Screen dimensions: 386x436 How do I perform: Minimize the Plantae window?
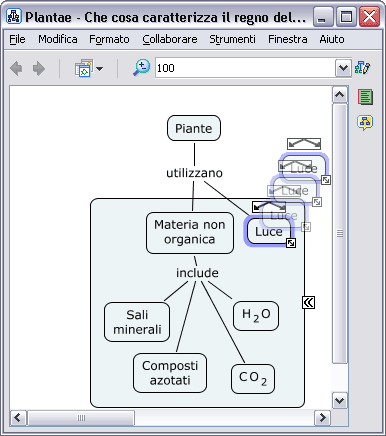pyautogui.click(x=323, y=17)
